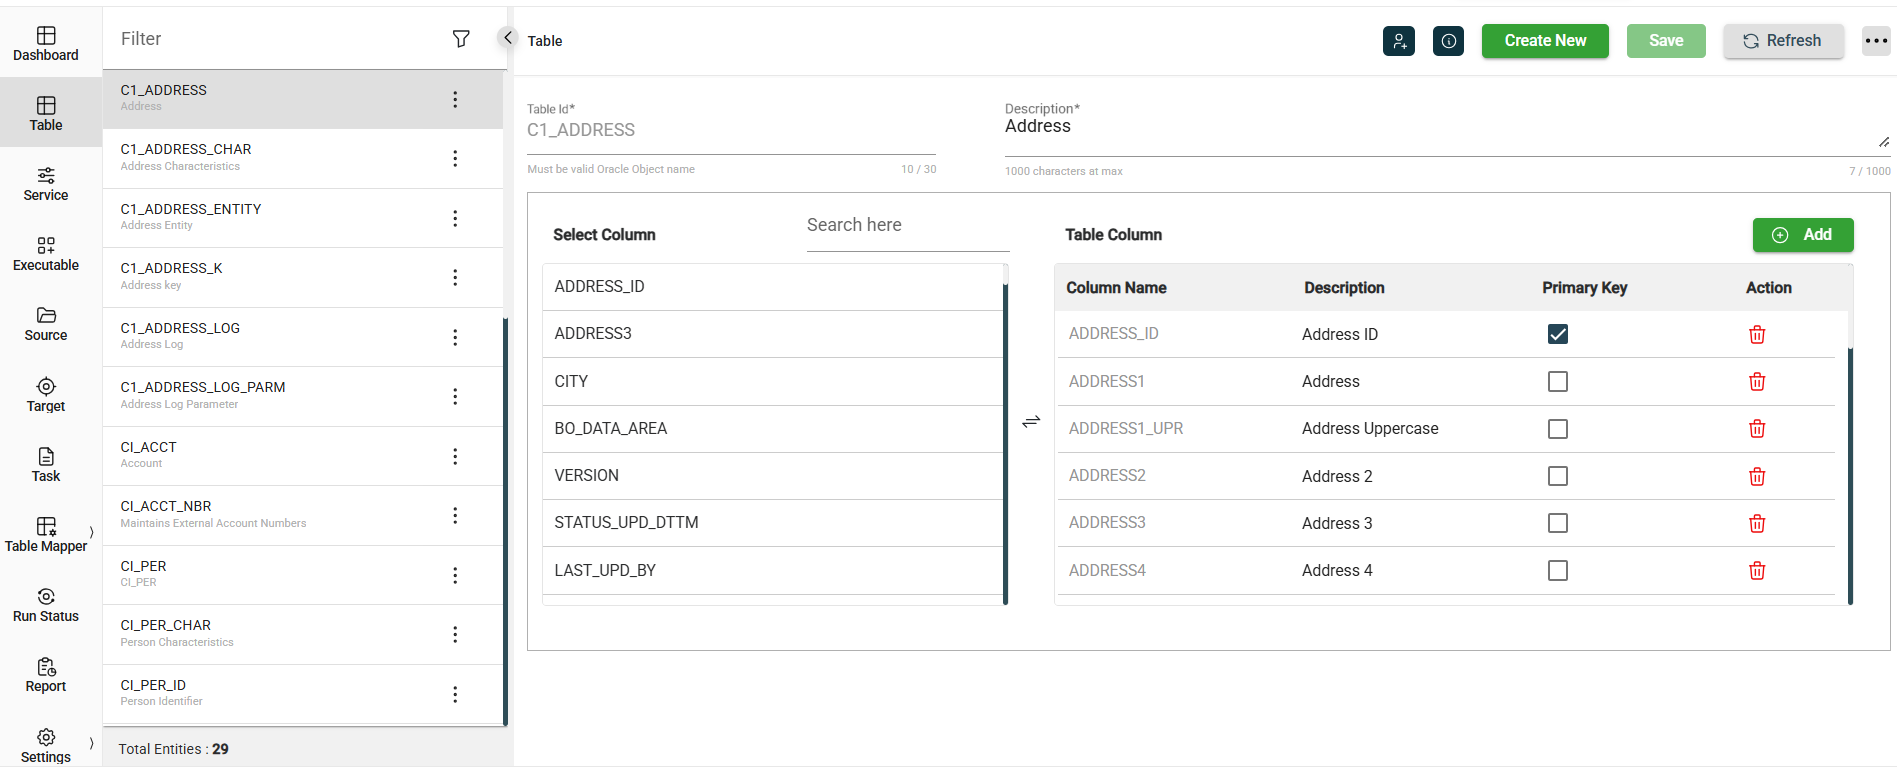Go to the Dashboard section

click(46, 44)
